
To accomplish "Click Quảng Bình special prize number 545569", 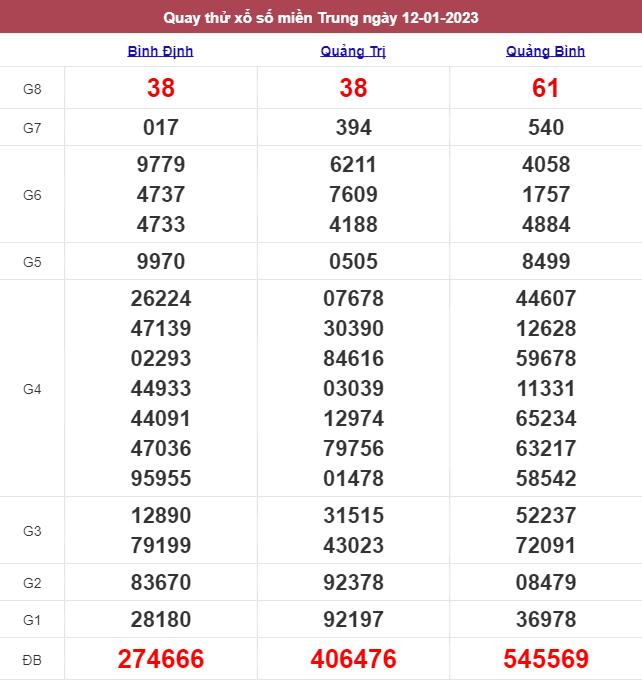I will coord(545,659).
